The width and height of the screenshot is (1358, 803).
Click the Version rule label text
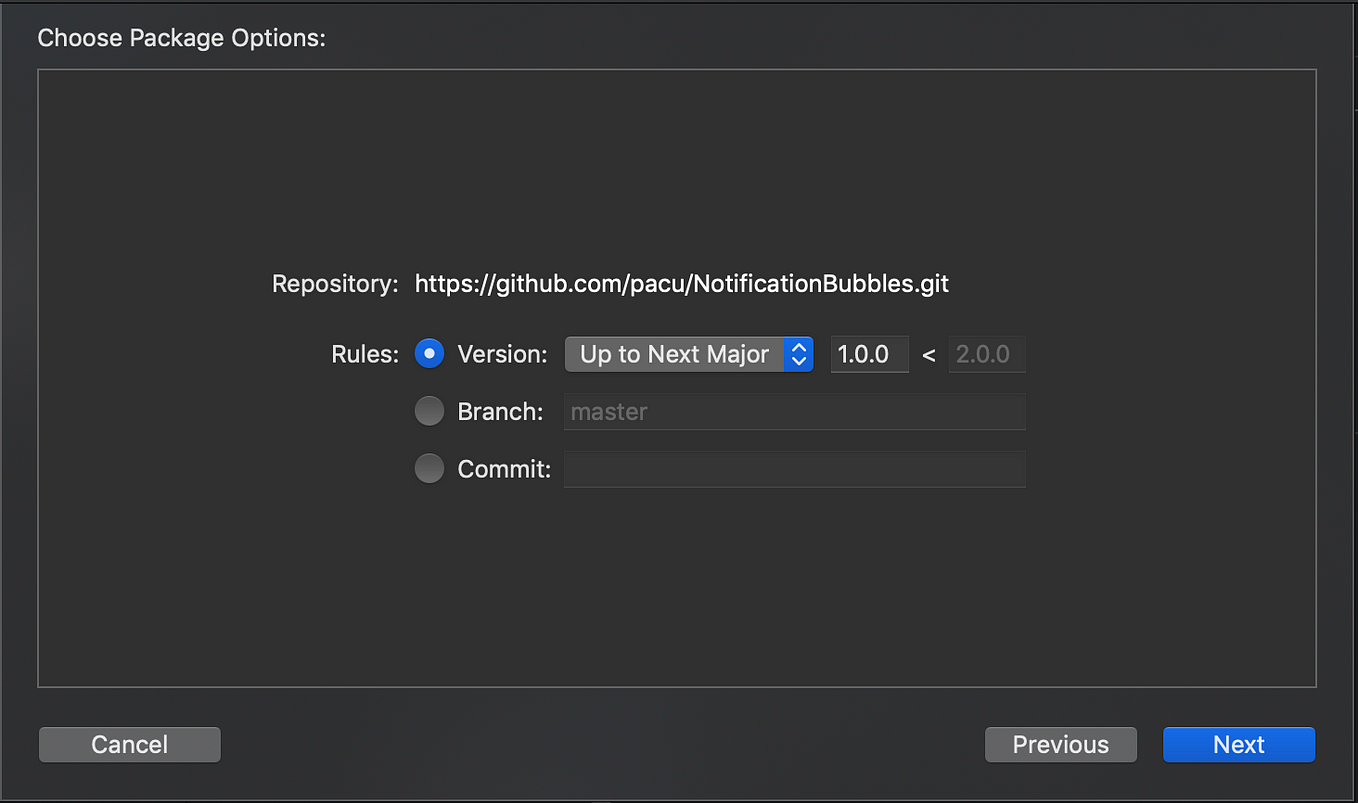click(501, 353)
